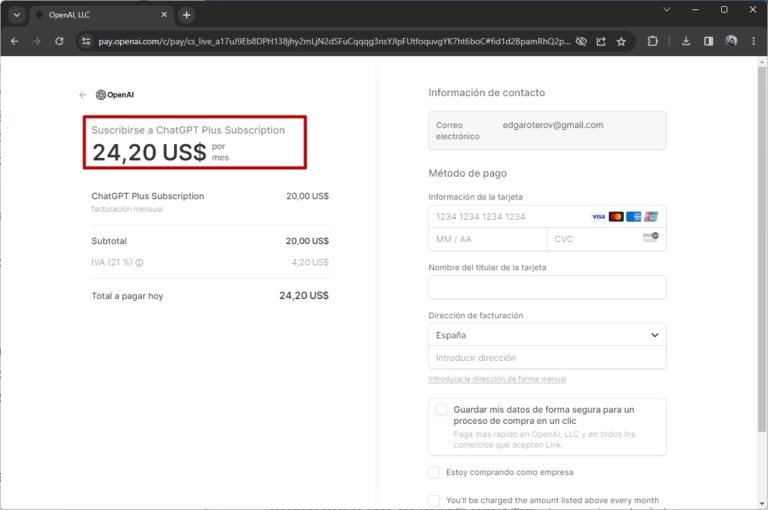The height and width of the screenshot is (510, 768).
Task: Check the charged every month agreement box
Action: pos(434,500)
